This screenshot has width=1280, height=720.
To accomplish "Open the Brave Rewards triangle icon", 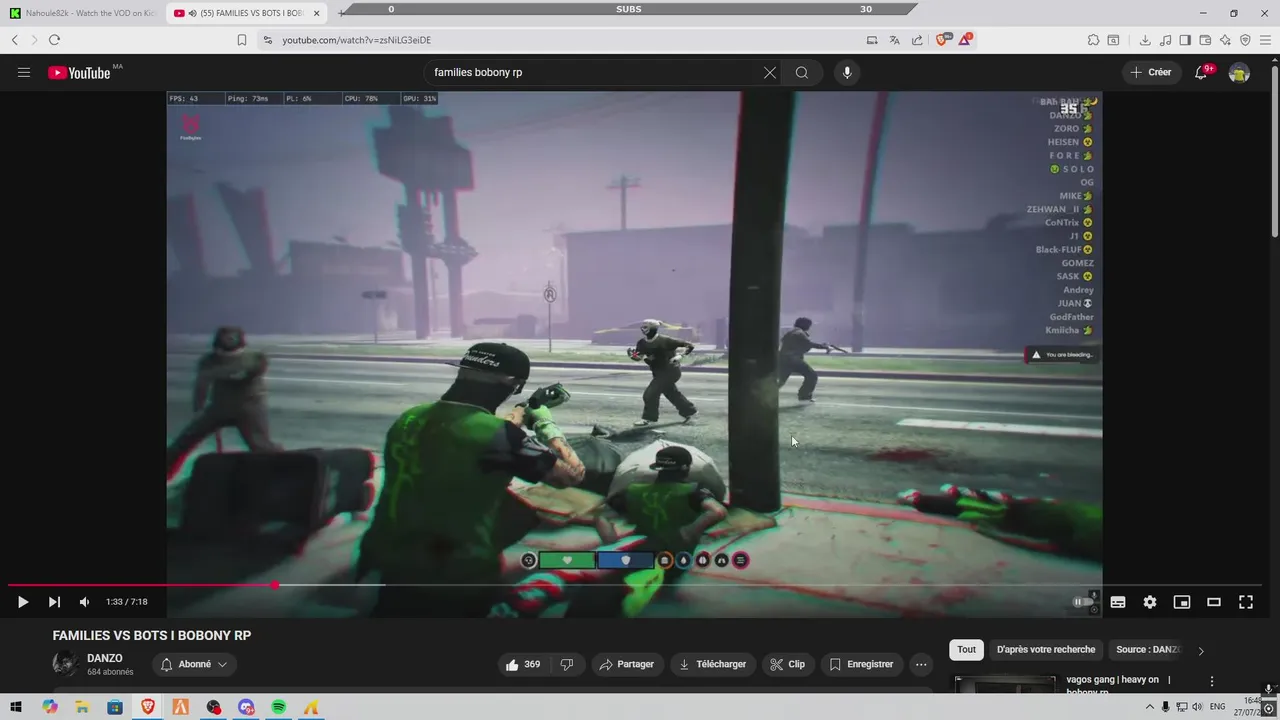I will (x=965, y=40).
